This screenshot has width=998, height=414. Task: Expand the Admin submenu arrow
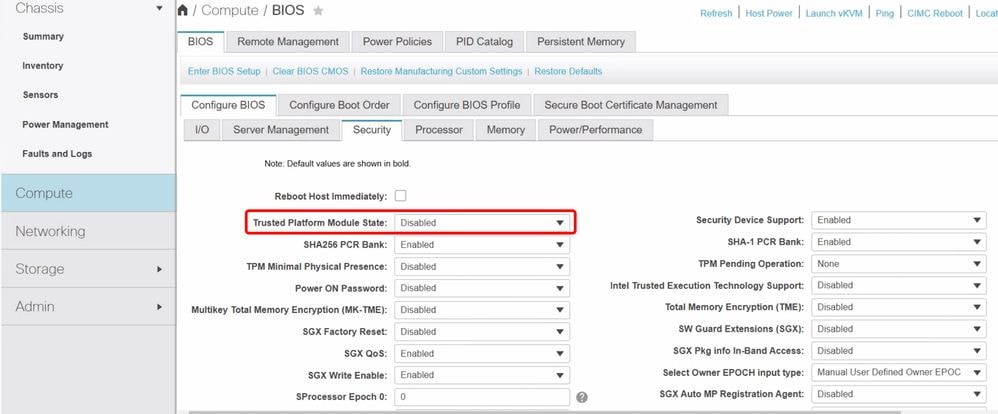pos(159,307)
